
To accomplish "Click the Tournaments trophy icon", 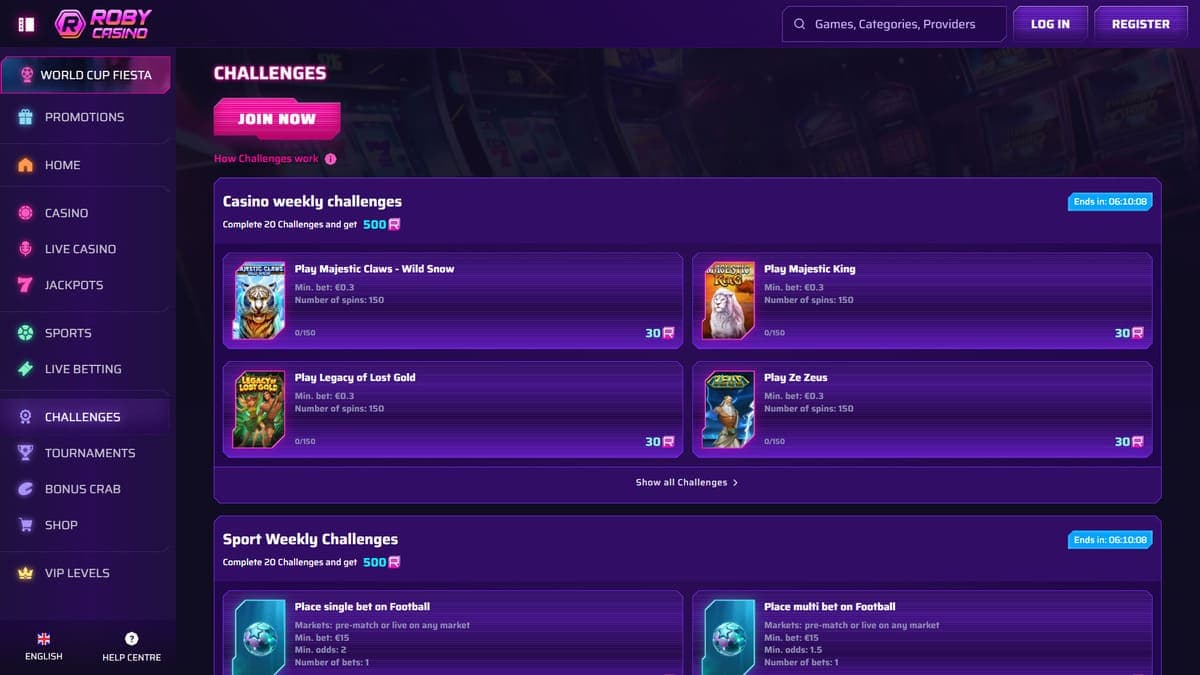I will (26, 453).
